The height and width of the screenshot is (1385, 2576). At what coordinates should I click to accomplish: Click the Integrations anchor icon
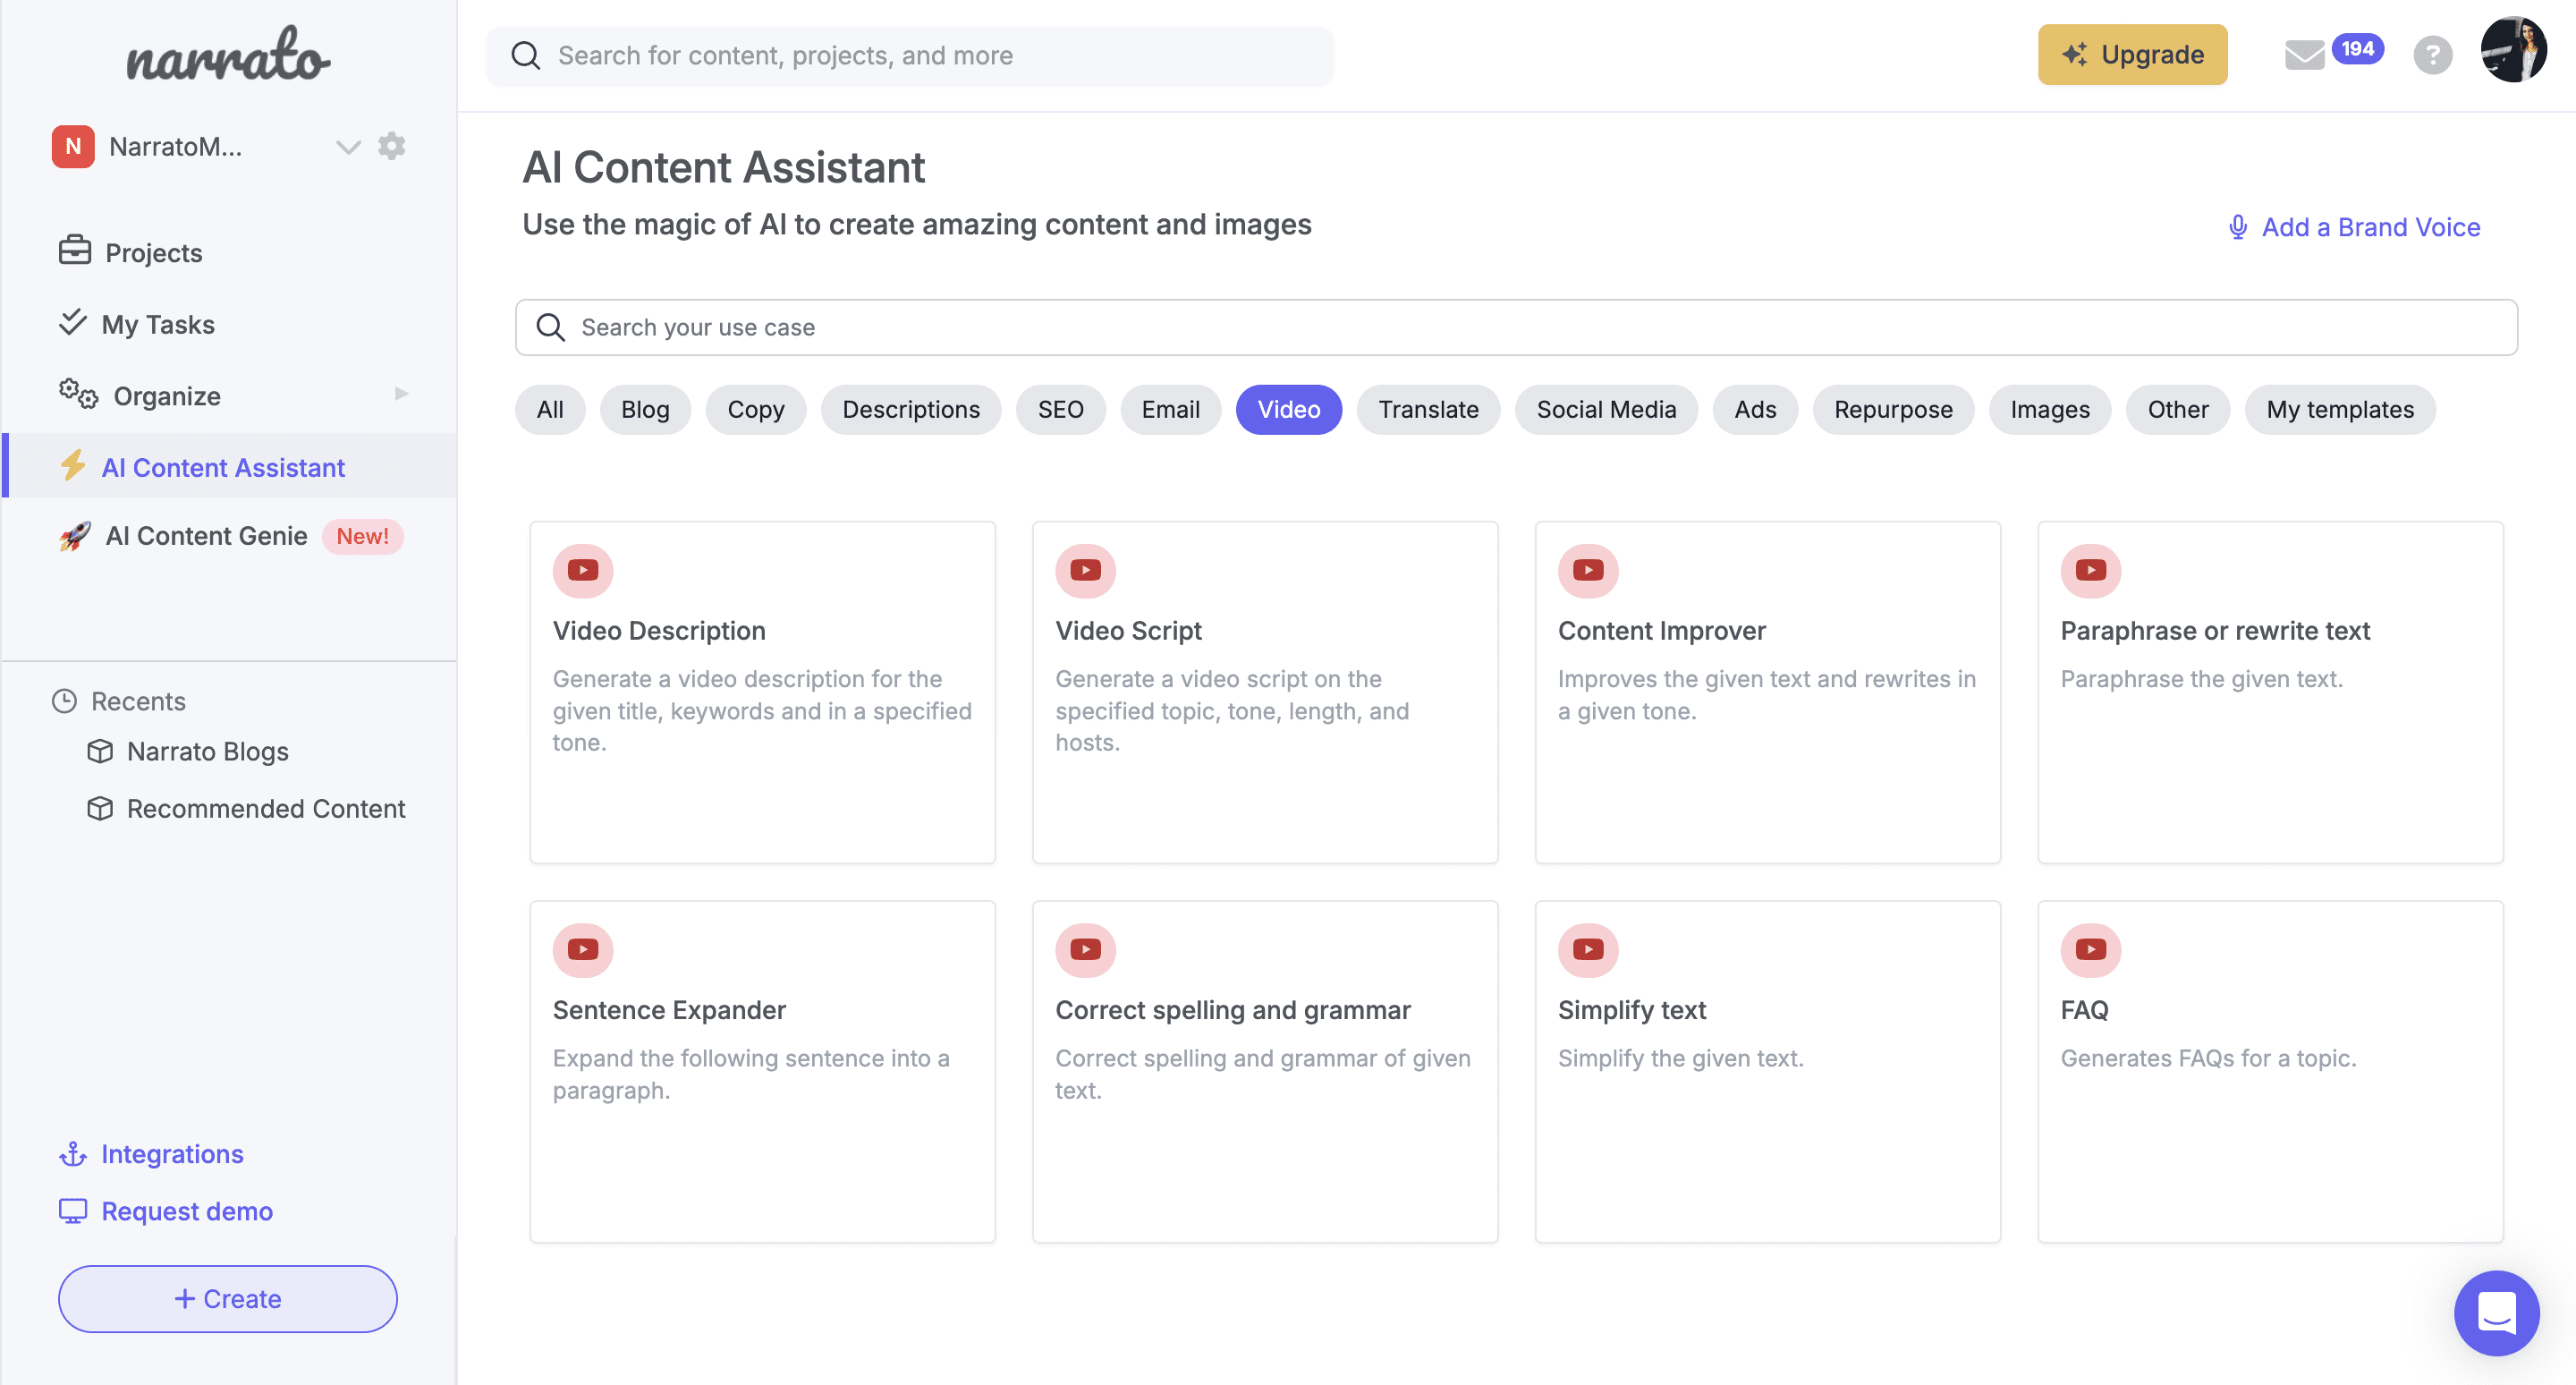tap(73, 1154)
